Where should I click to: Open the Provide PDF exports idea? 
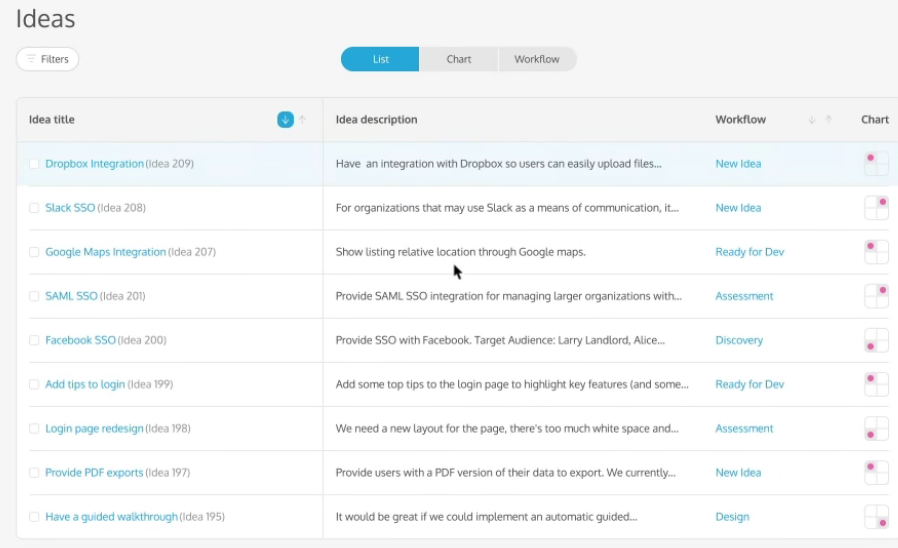(x=94, y=472)
